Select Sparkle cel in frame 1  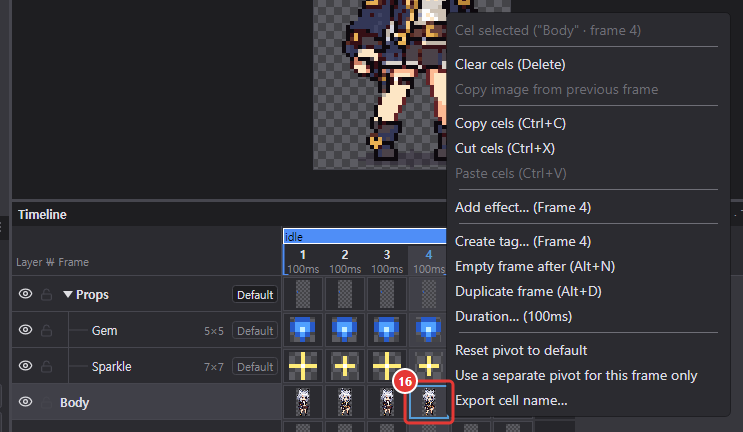point(303,366)
